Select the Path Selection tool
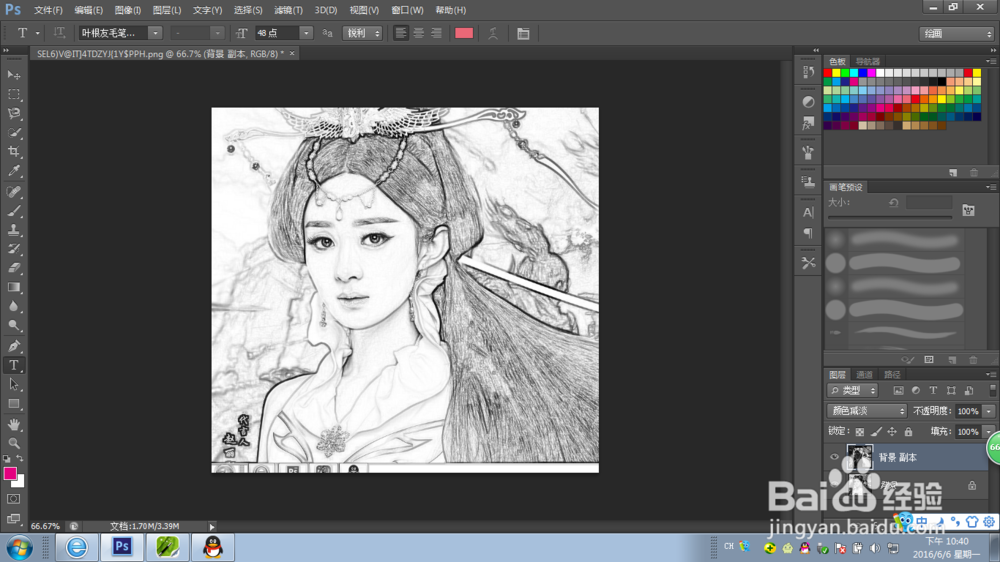1000x562 pixels. (13, 384)
